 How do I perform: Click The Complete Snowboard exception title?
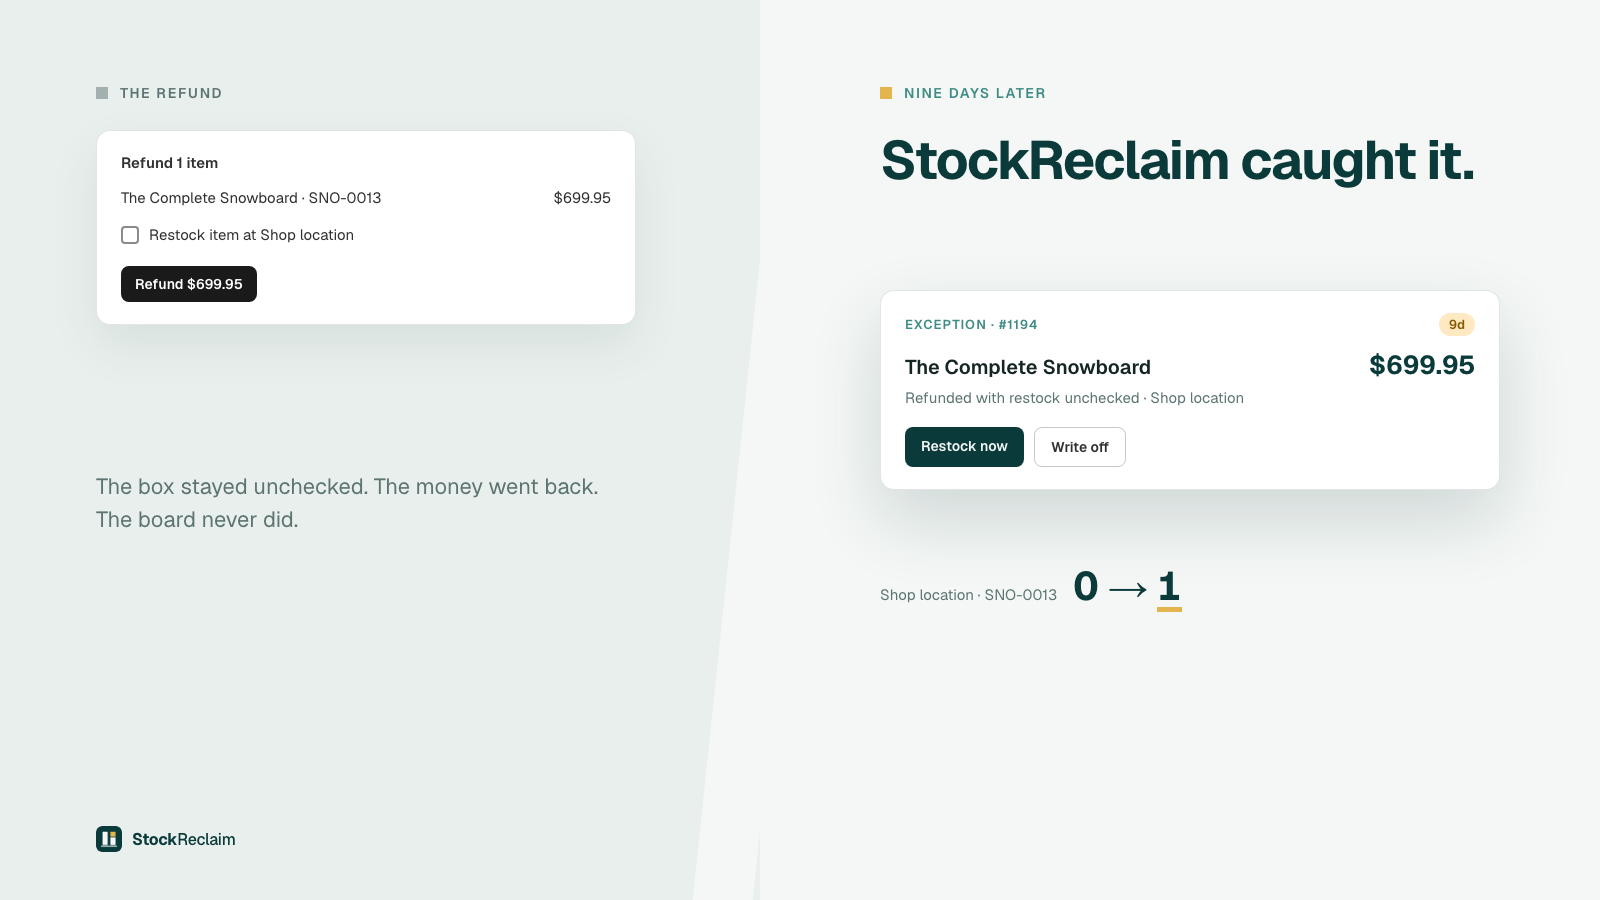click(x=1028, y=367)
